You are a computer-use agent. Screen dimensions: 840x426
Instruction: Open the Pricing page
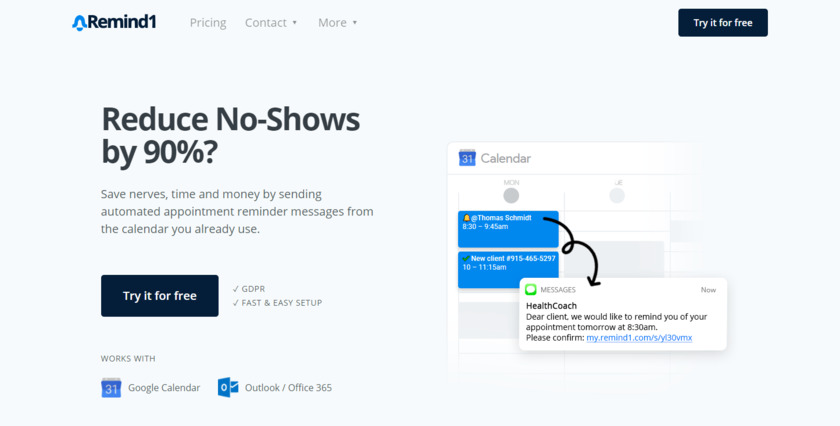point(208,23)
